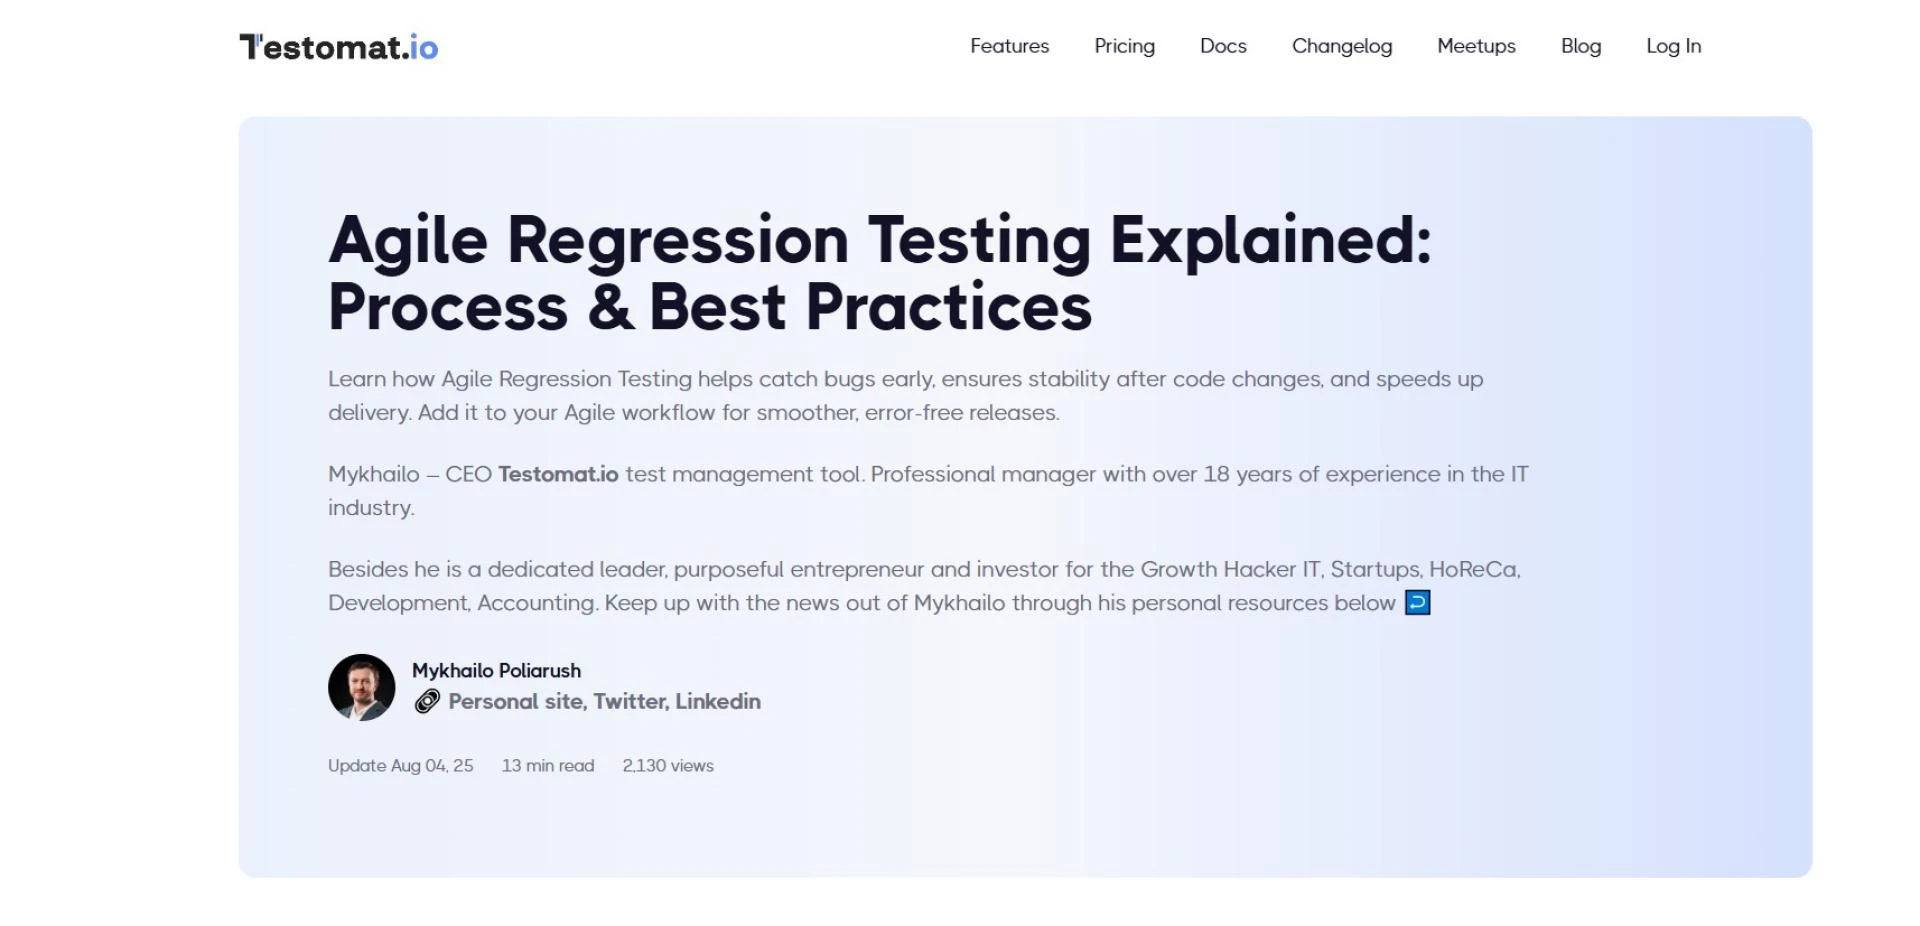Open Mykhailo's Linkedin profile

tap(718, 701)
